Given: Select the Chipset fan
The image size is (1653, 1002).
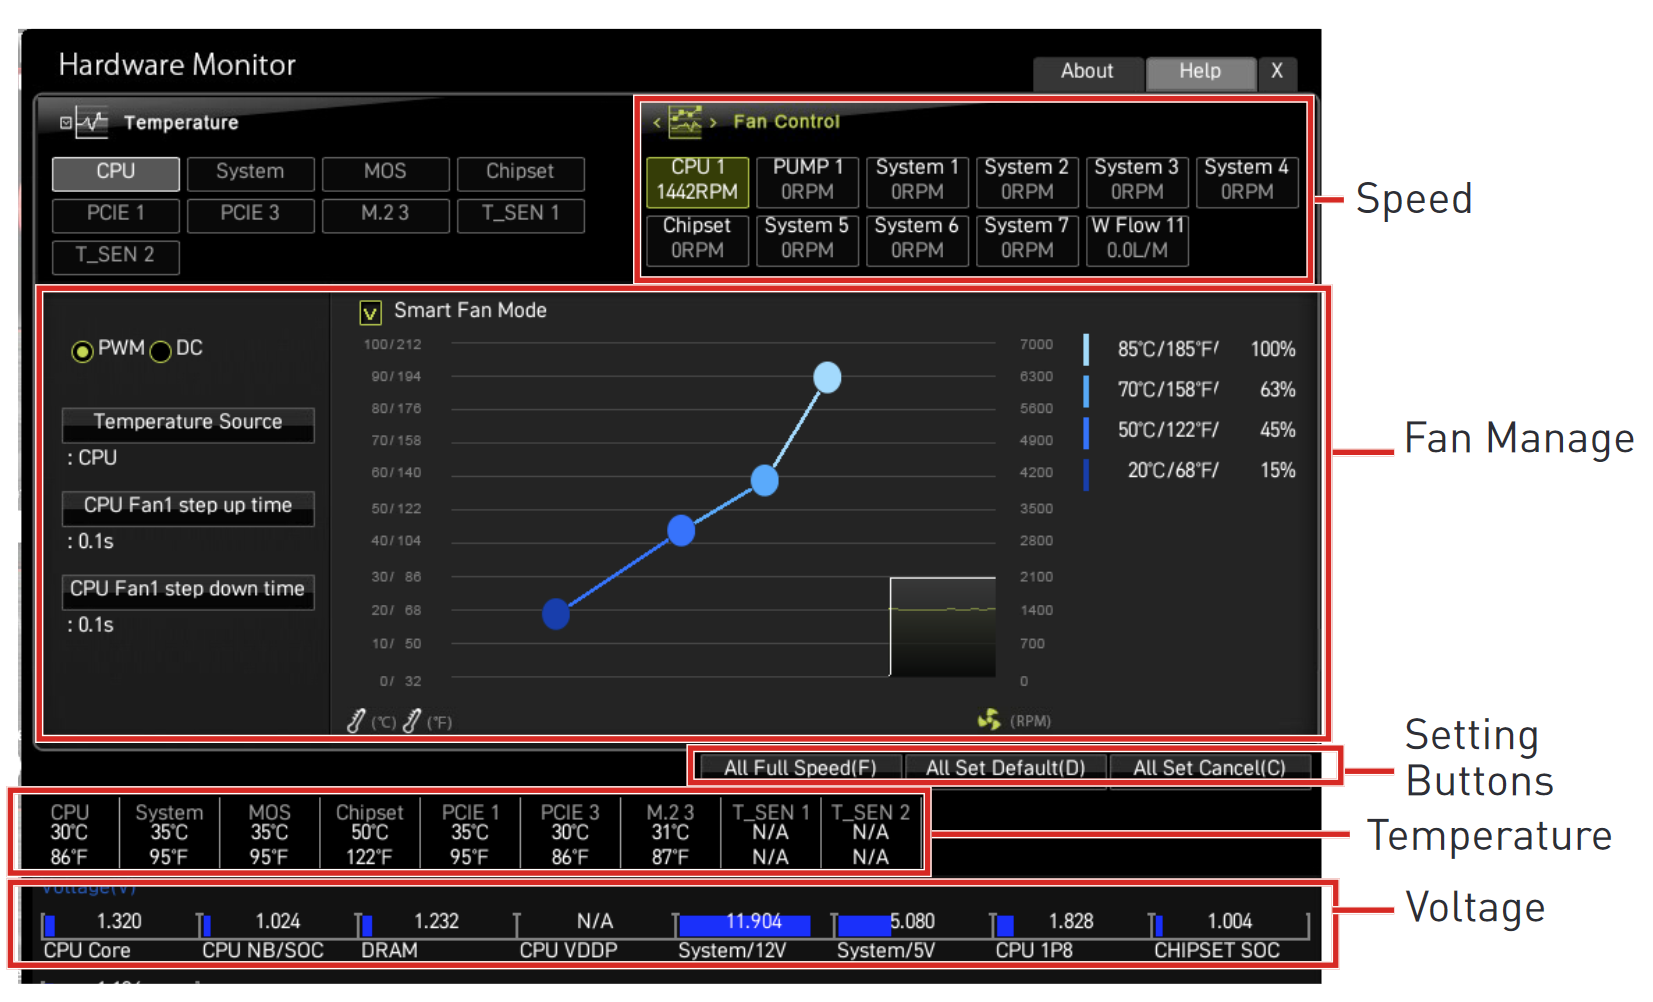Looking at the screenshot, I should click(697, 240).
